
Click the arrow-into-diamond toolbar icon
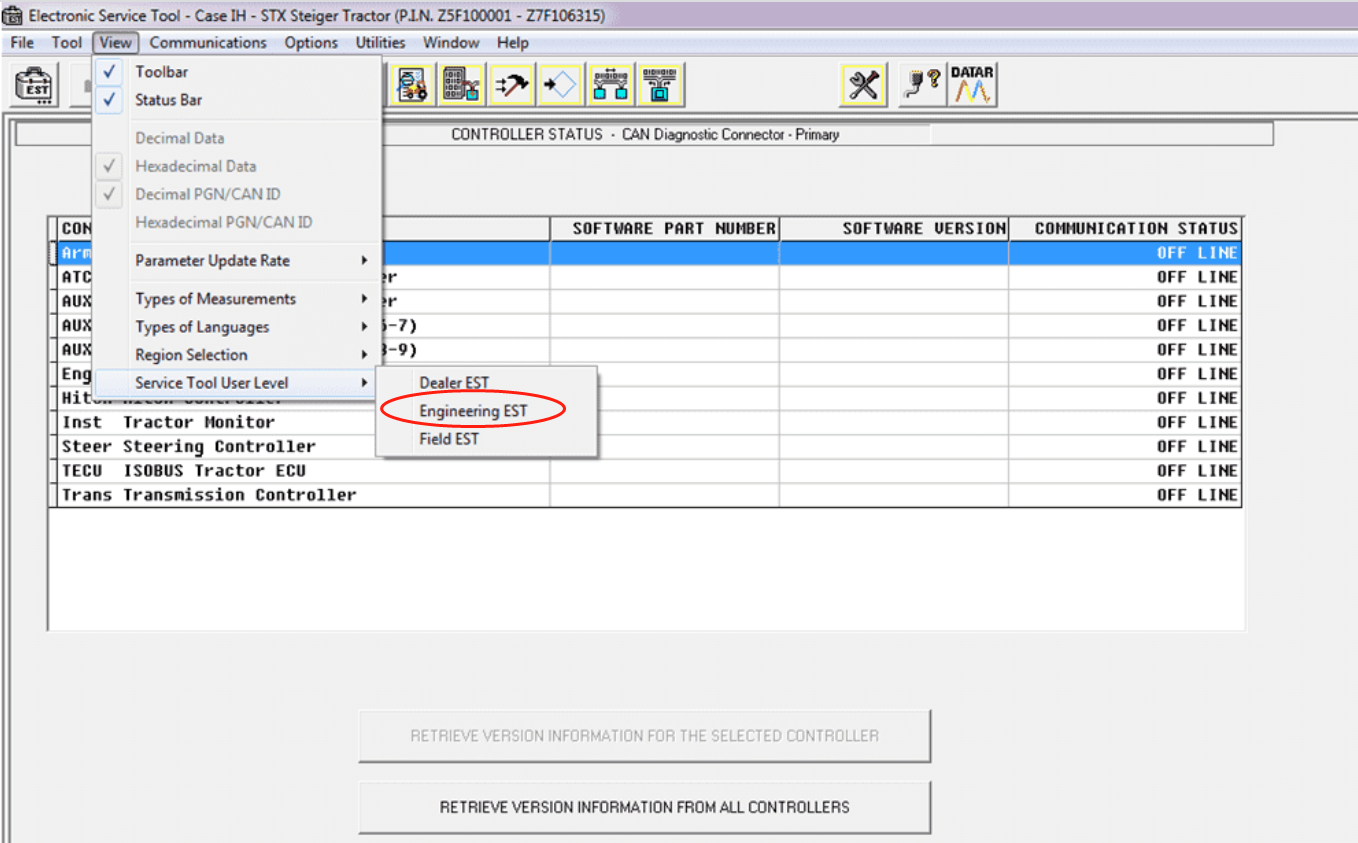[561, 85]
